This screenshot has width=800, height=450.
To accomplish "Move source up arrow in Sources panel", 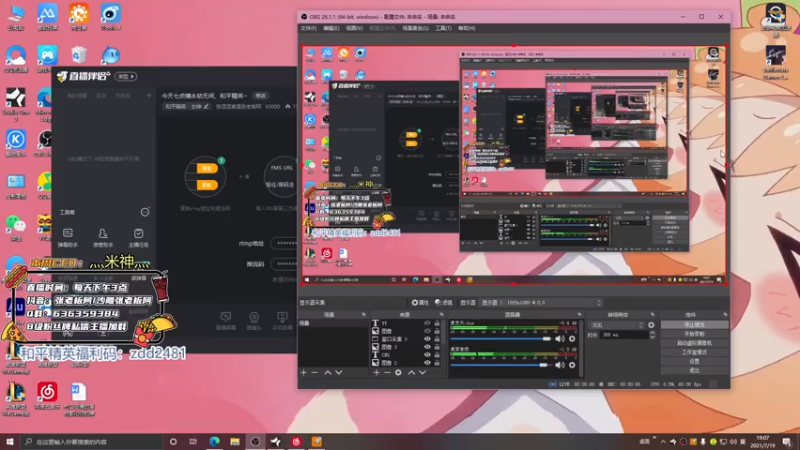I will click(411, 373).
